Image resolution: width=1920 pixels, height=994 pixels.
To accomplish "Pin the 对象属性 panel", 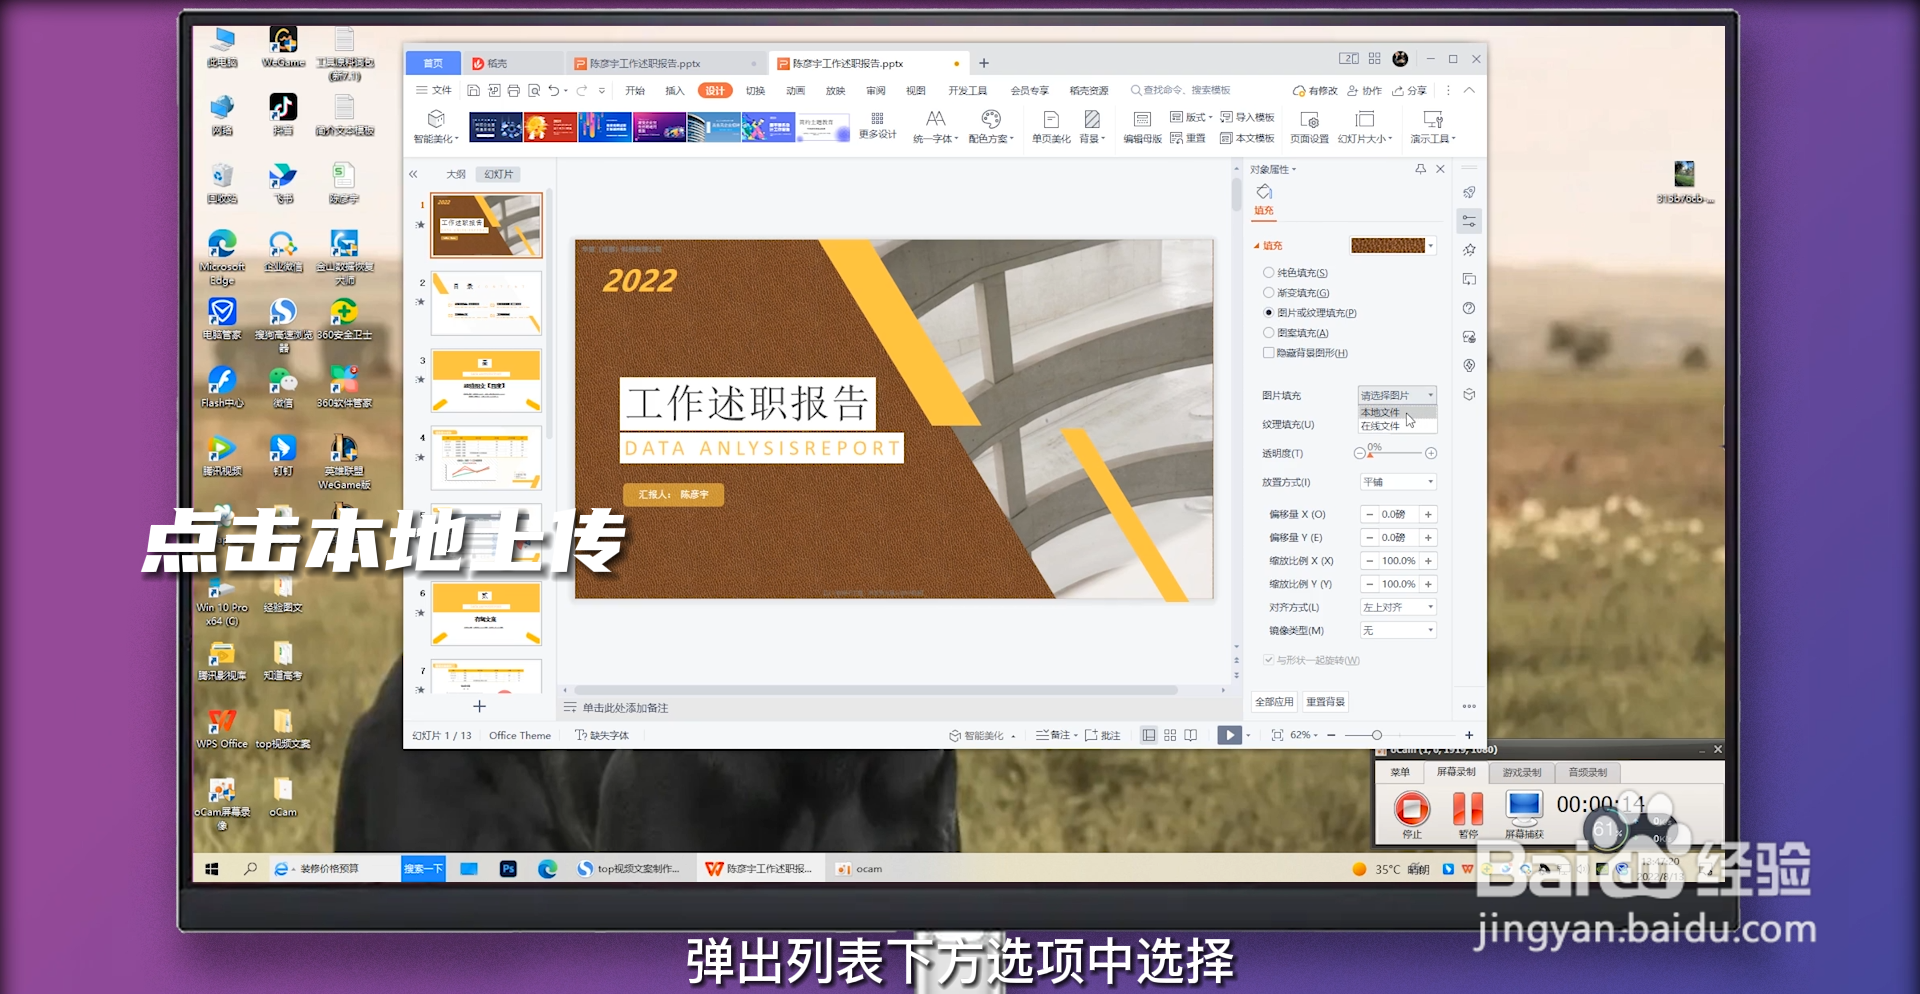I will [x=1420, y=169].
